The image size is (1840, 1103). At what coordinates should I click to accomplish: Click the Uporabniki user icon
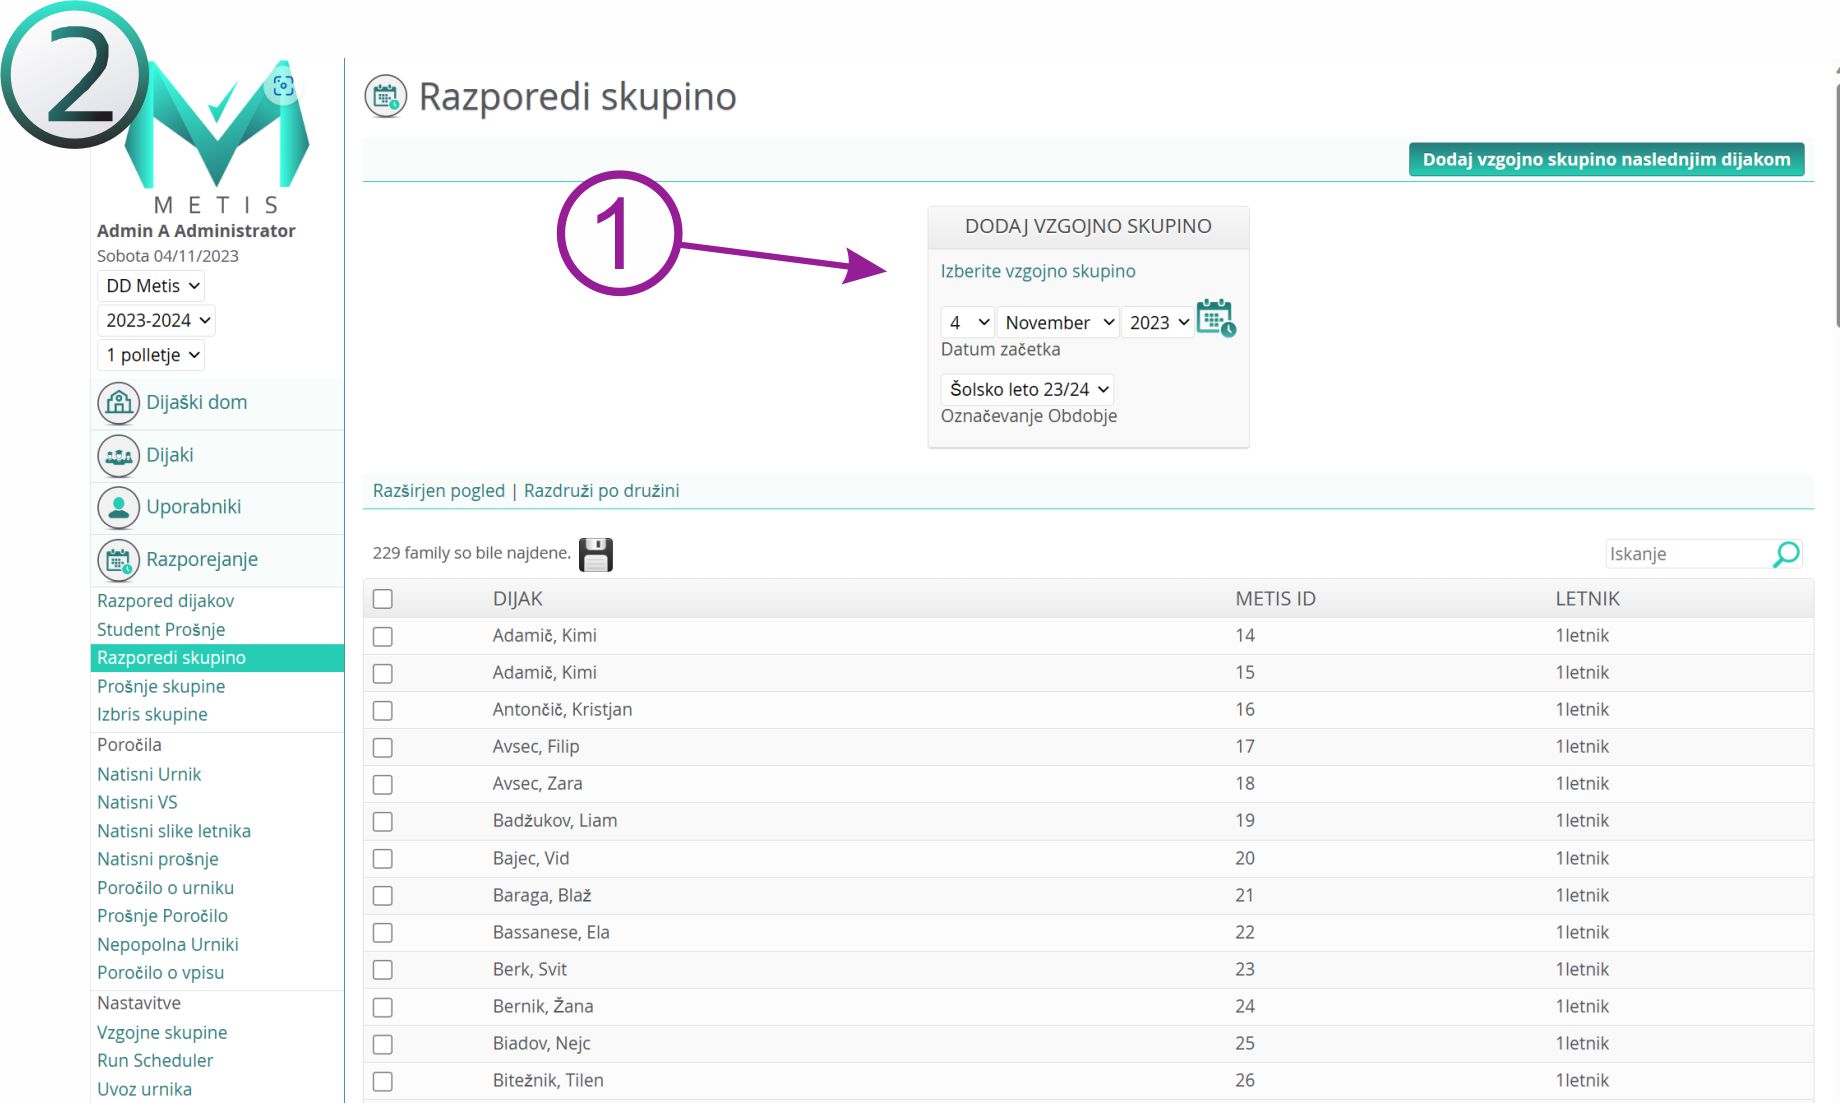(118, 508)
